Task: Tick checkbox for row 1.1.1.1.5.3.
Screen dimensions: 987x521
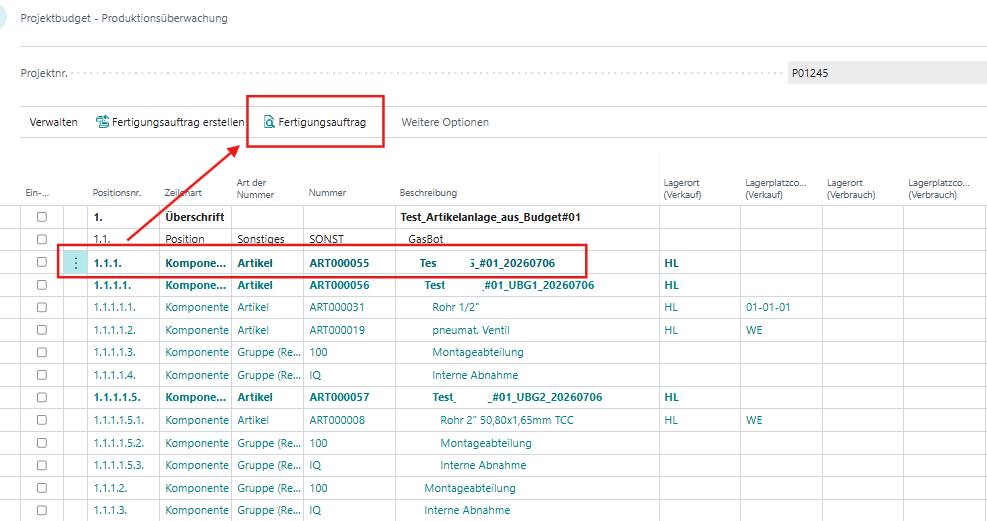Action: pos(42,465)
